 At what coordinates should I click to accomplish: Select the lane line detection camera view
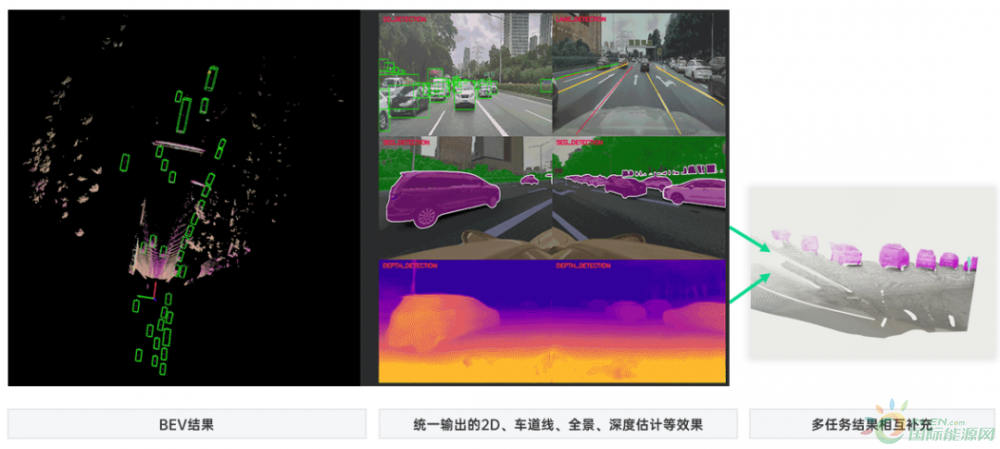click(x=638, y=73)
